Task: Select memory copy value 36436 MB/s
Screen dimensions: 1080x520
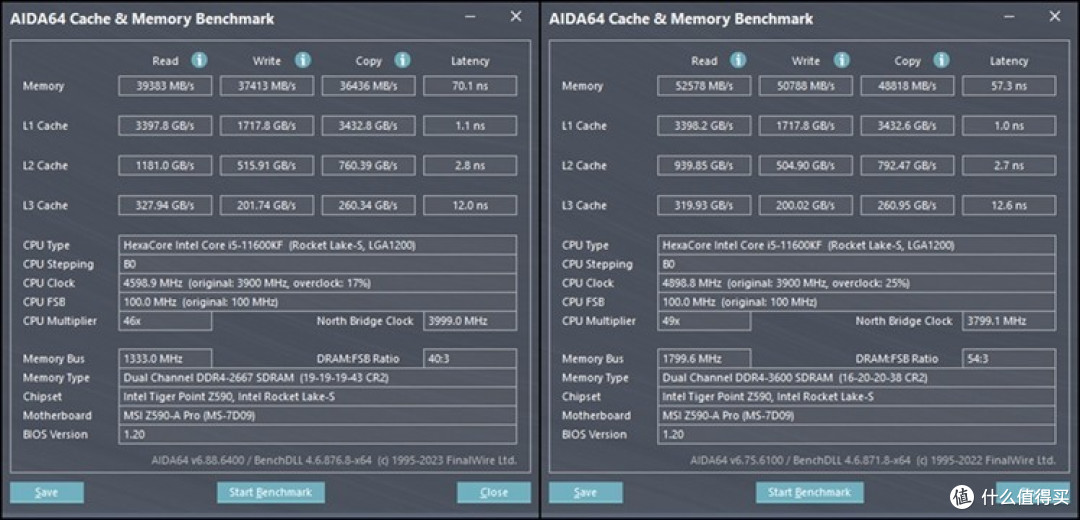Action: coord(368,86)
